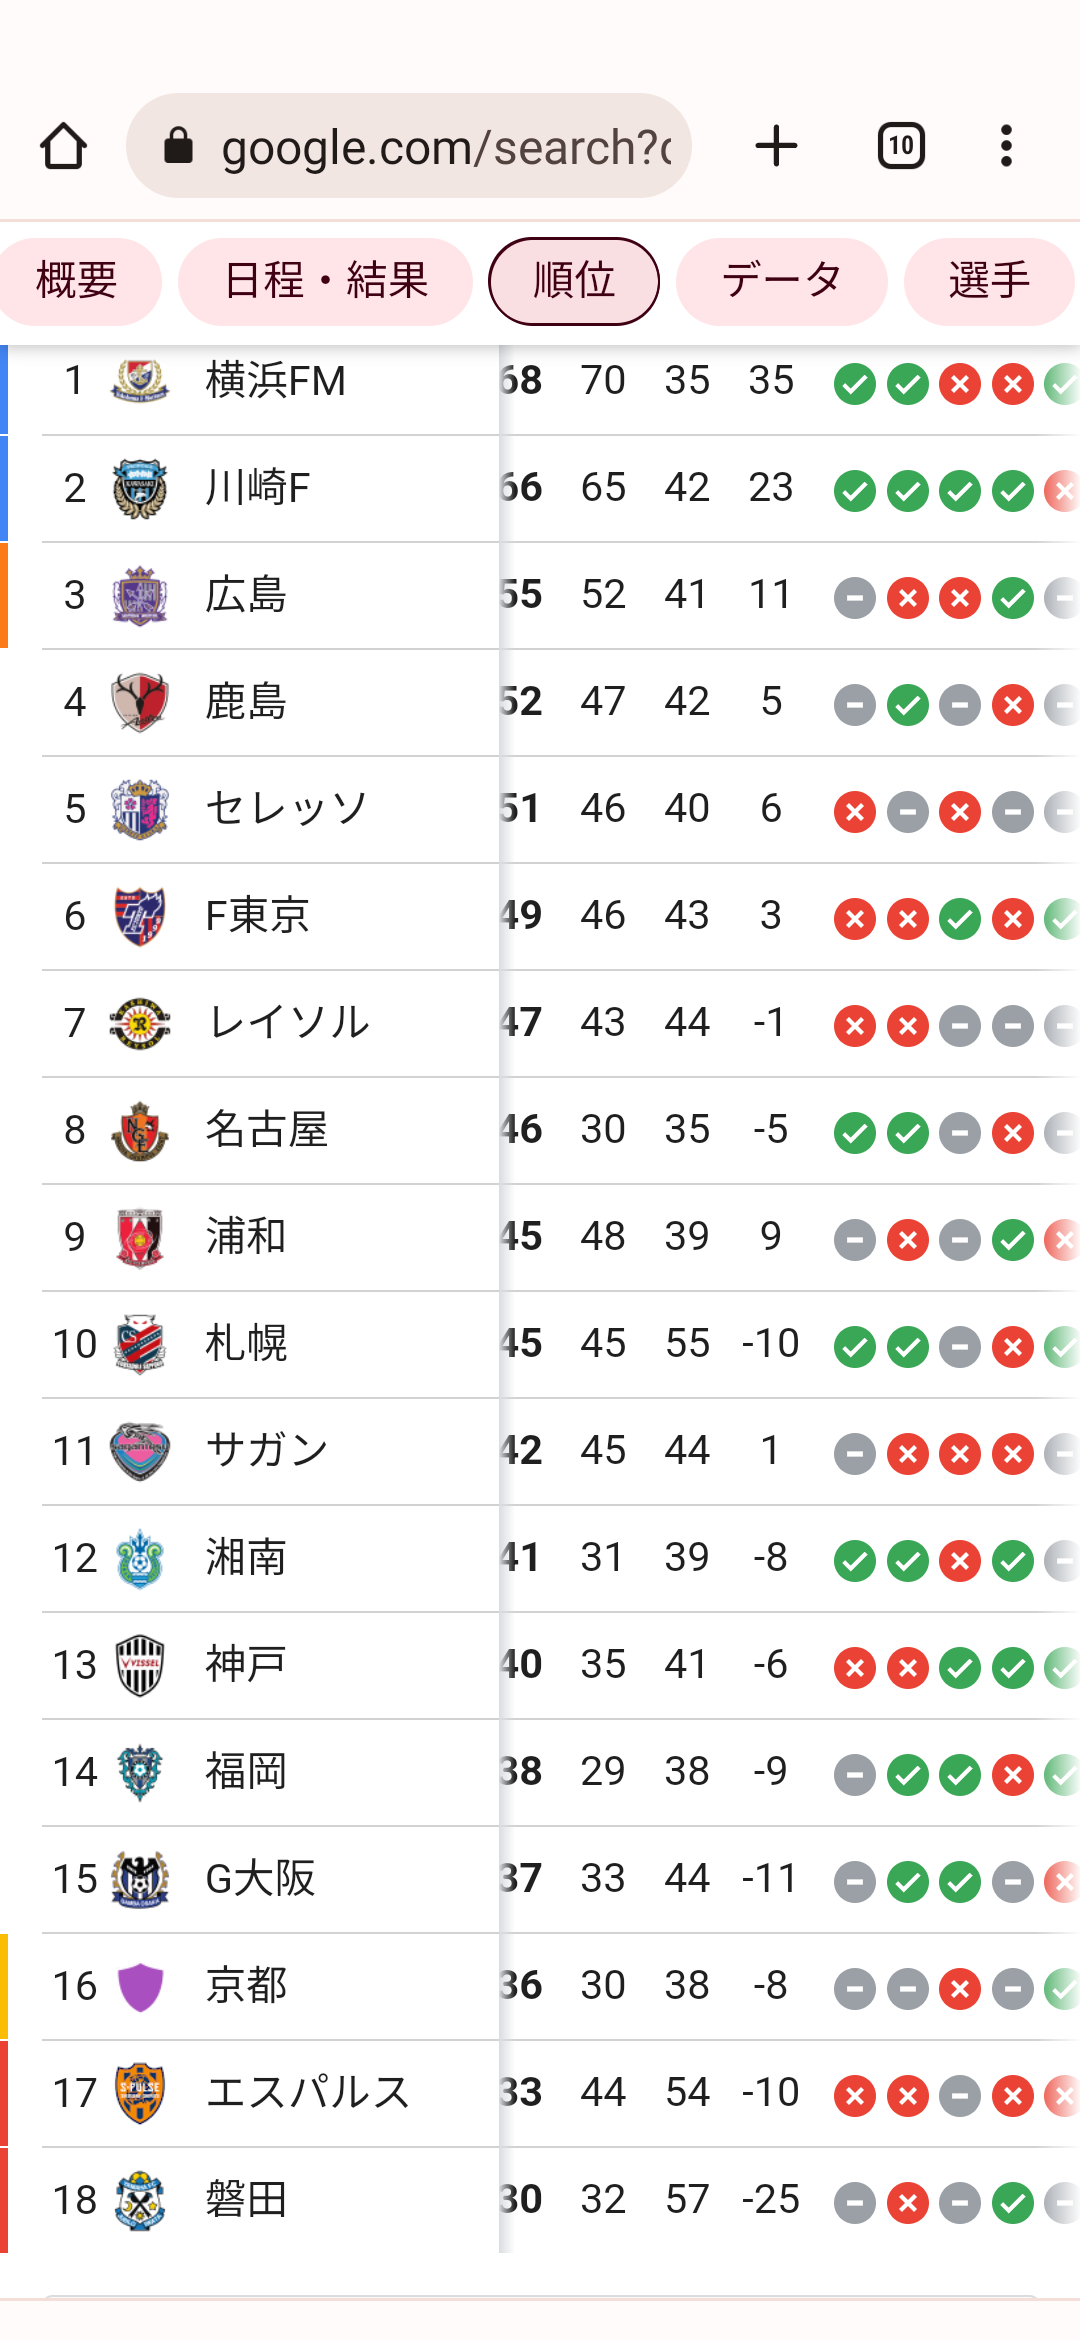The image size is (1080, 2340).
Task: Switch to the データ tab
Action: click(781, 281)
